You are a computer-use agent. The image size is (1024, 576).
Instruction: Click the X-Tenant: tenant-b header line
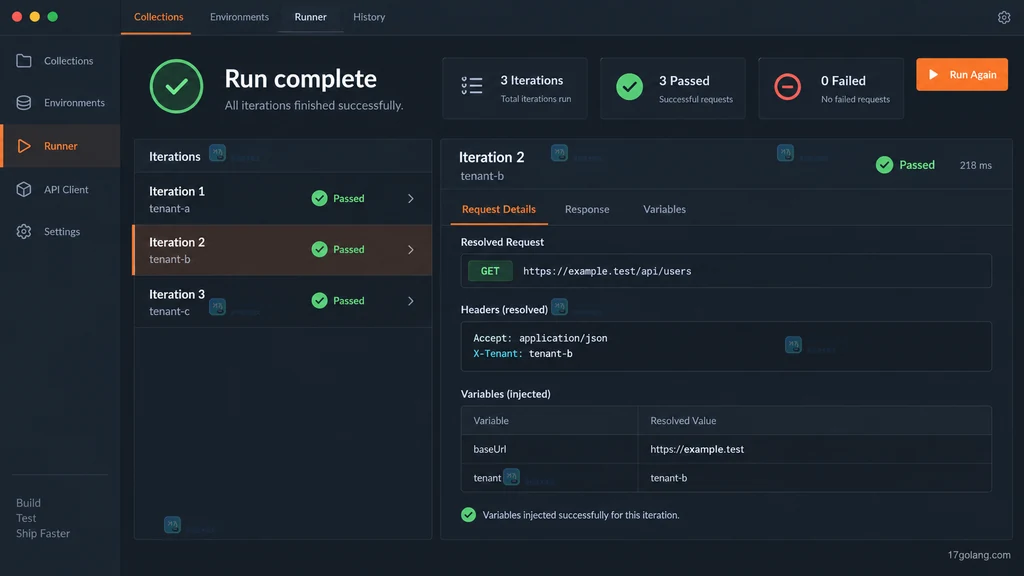pyautogui.click(x=522, y=354)
